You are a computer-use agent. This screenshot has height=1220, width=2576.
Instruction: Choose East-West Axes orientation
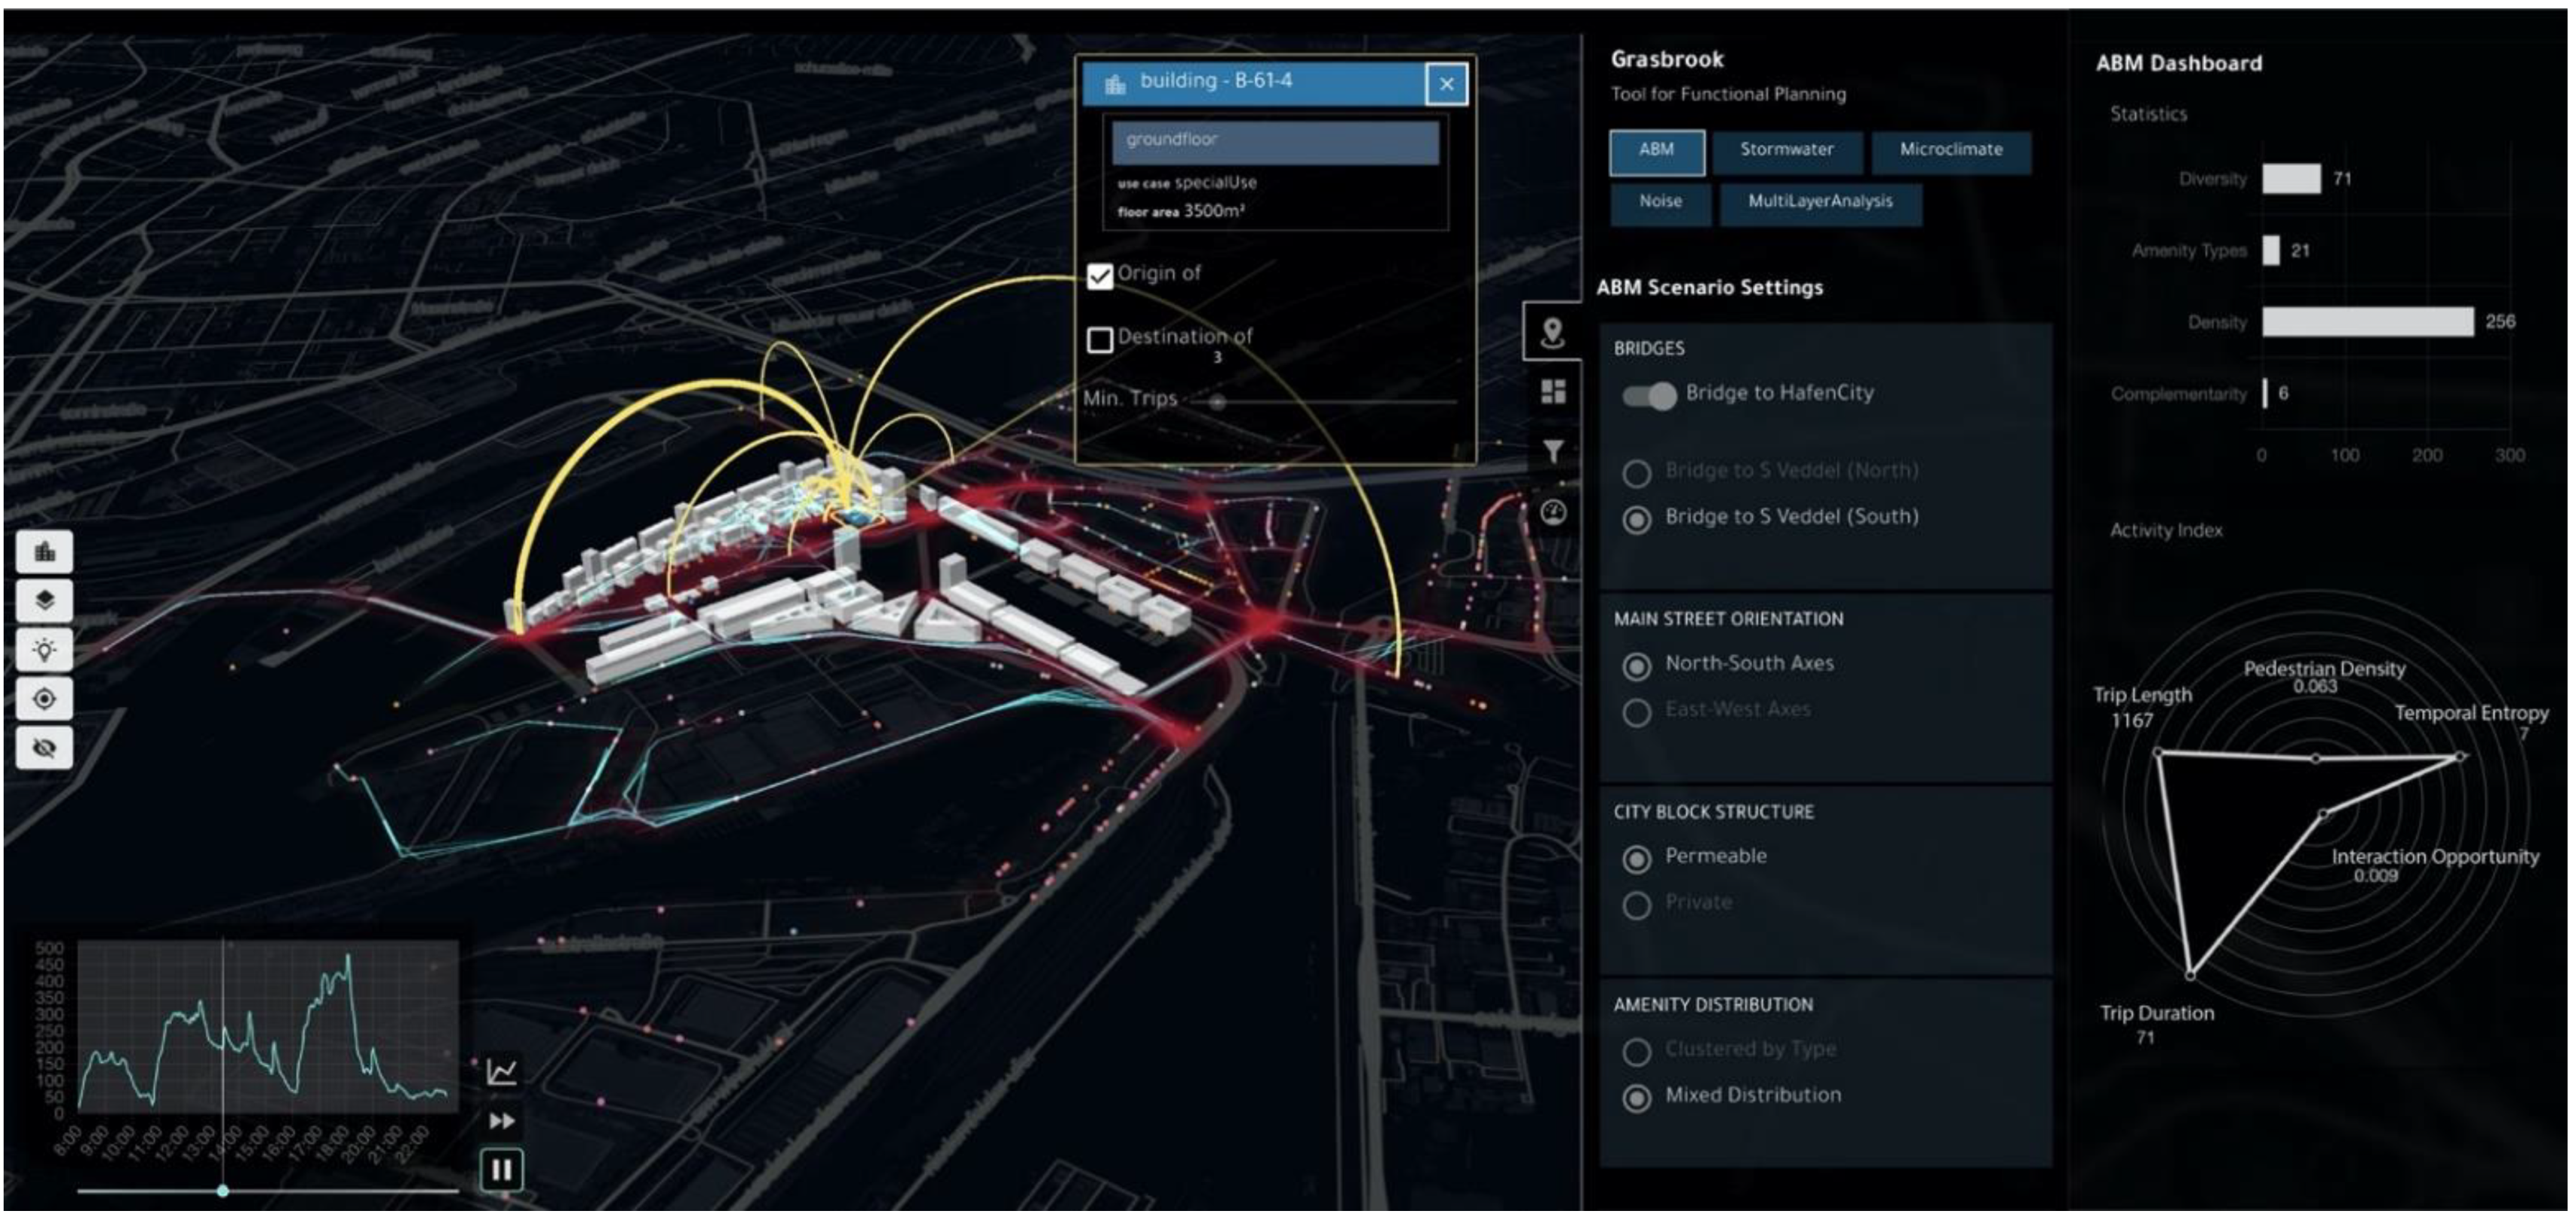pyautogui.click(x=1637, y=712)
